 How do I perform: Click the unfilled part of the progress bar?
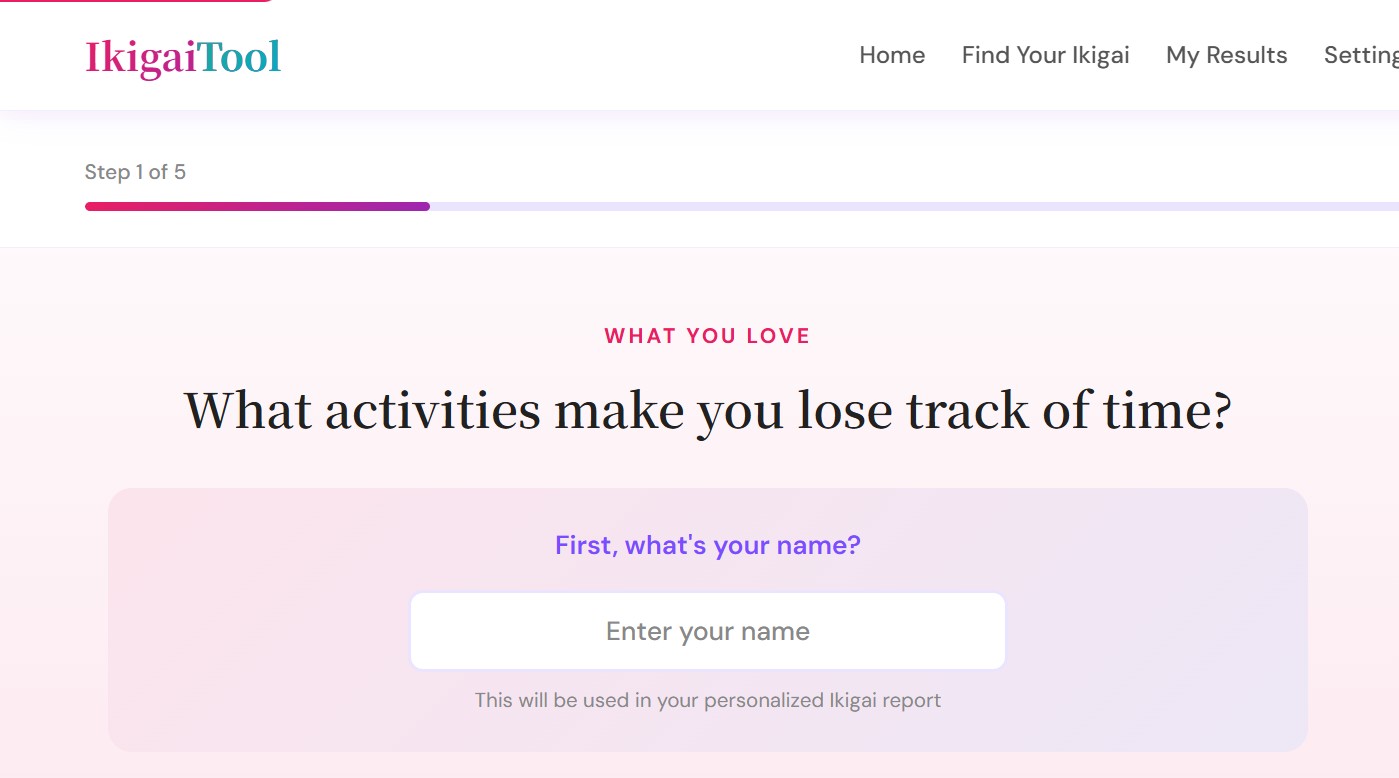(x=900, y=207)
